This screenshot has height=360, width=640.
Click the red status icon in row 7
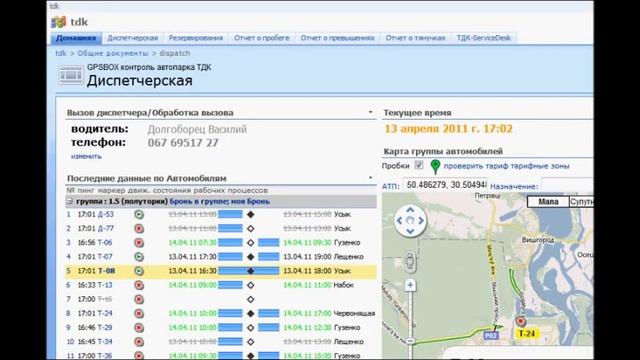pyautogui.click(x=139, y=299)
